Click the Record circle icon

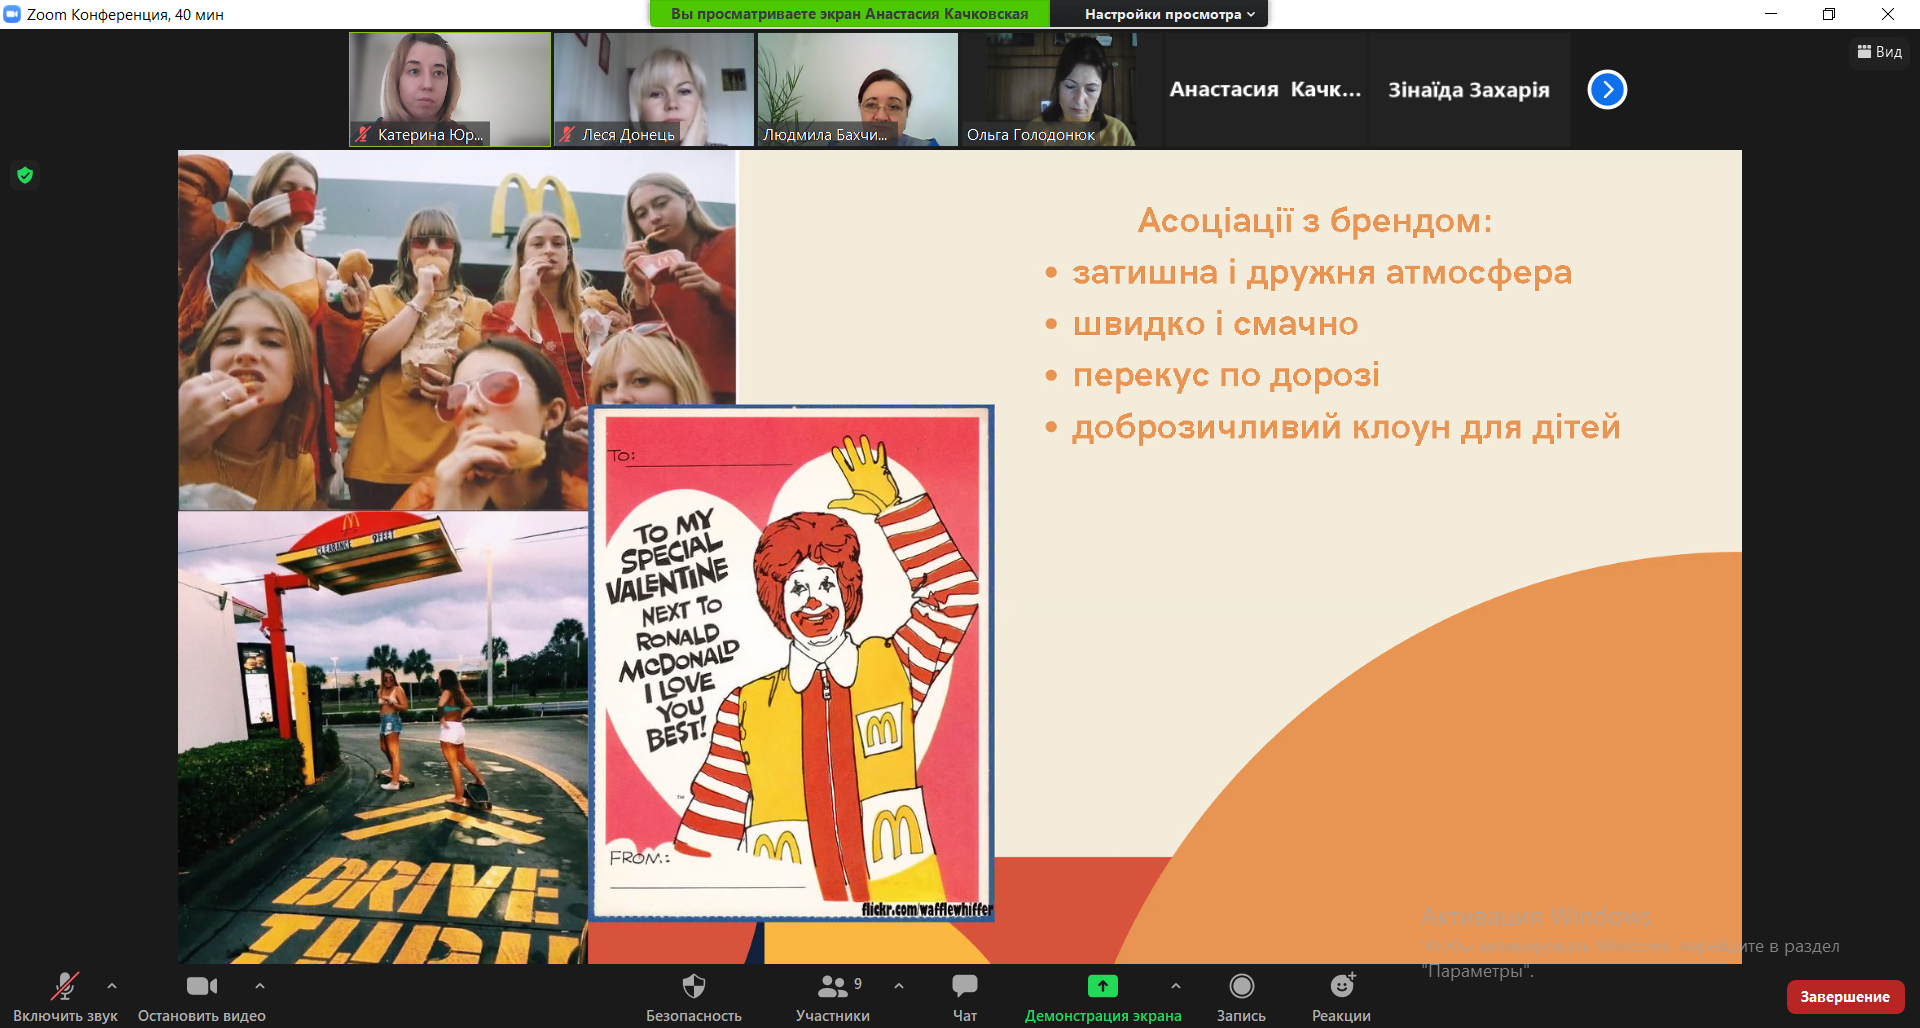tap(1241, 986)
